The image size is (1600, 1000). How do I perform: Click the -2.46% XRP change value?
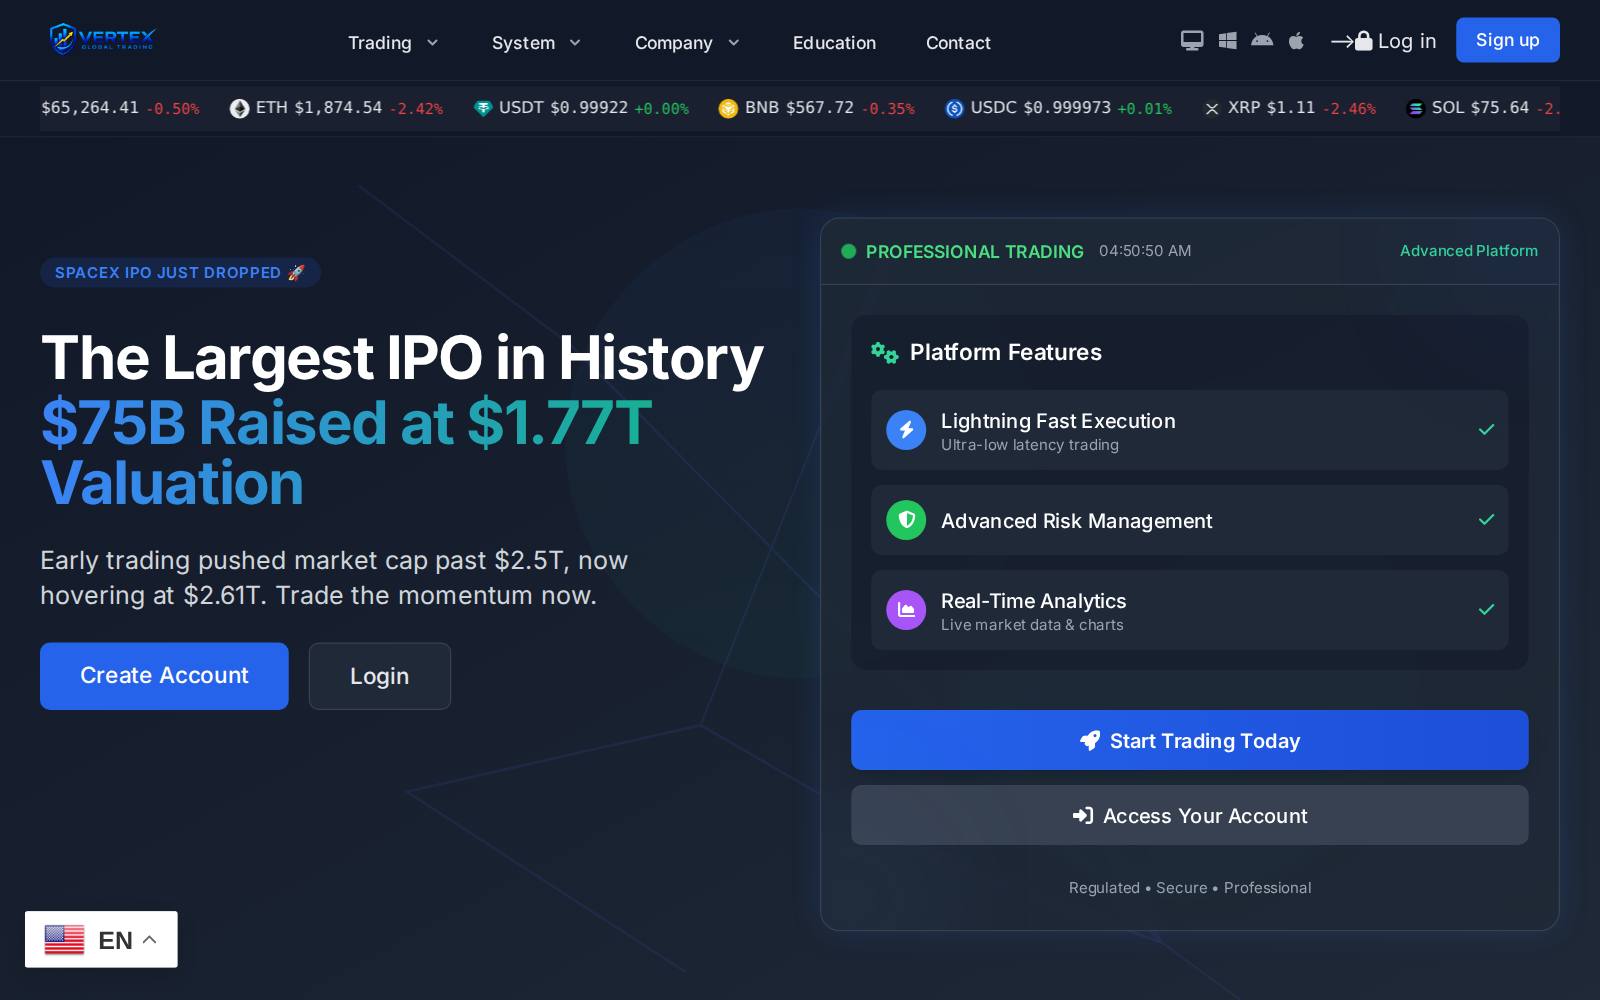1349,109
